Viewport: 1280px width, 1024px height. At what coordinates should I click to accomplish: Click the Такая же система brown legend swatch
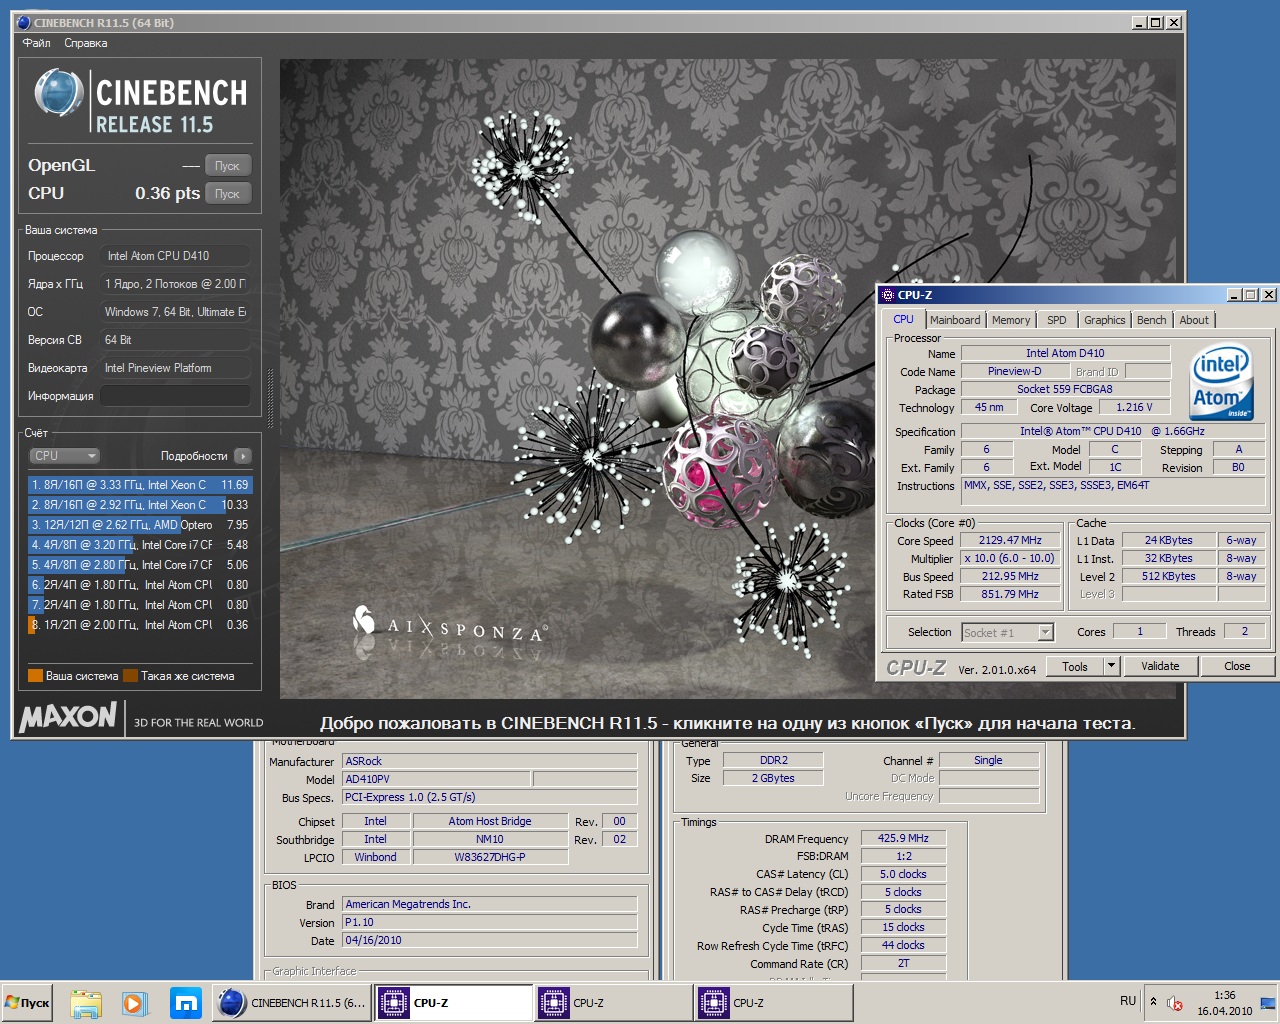coord(130,676)
